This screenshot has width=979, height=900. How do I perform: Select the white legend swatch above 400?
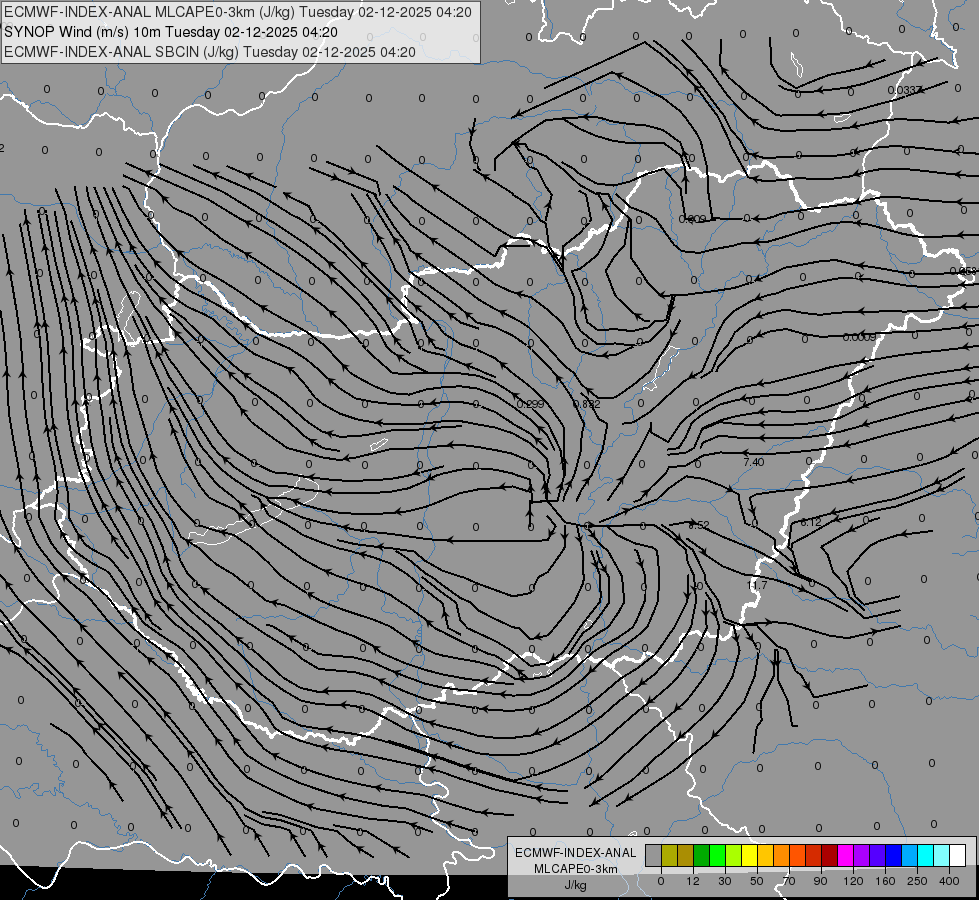tap(958, 856)
